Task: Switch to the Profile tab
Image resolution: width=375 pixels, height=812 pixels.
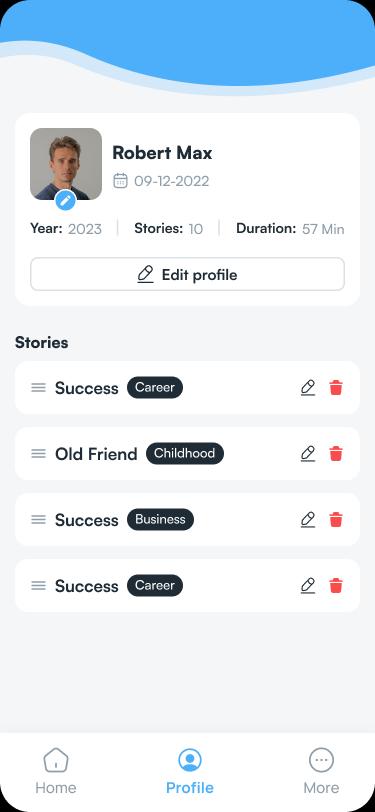Action: [x=190, y=771]
